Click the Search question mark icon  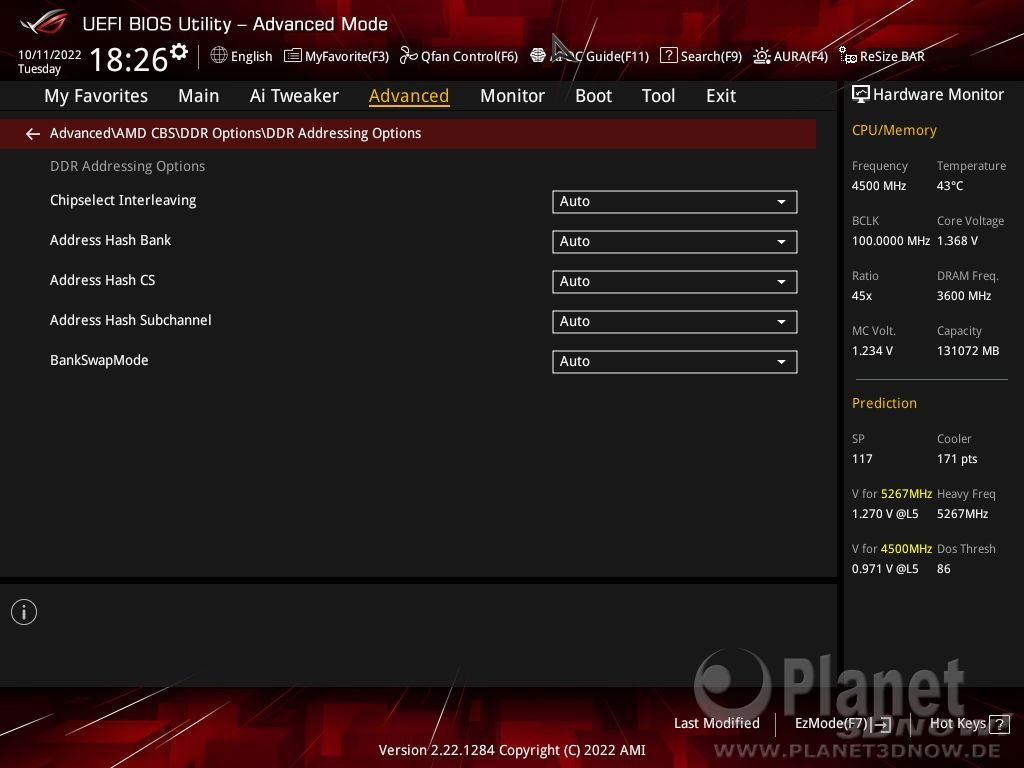(668, 56)
